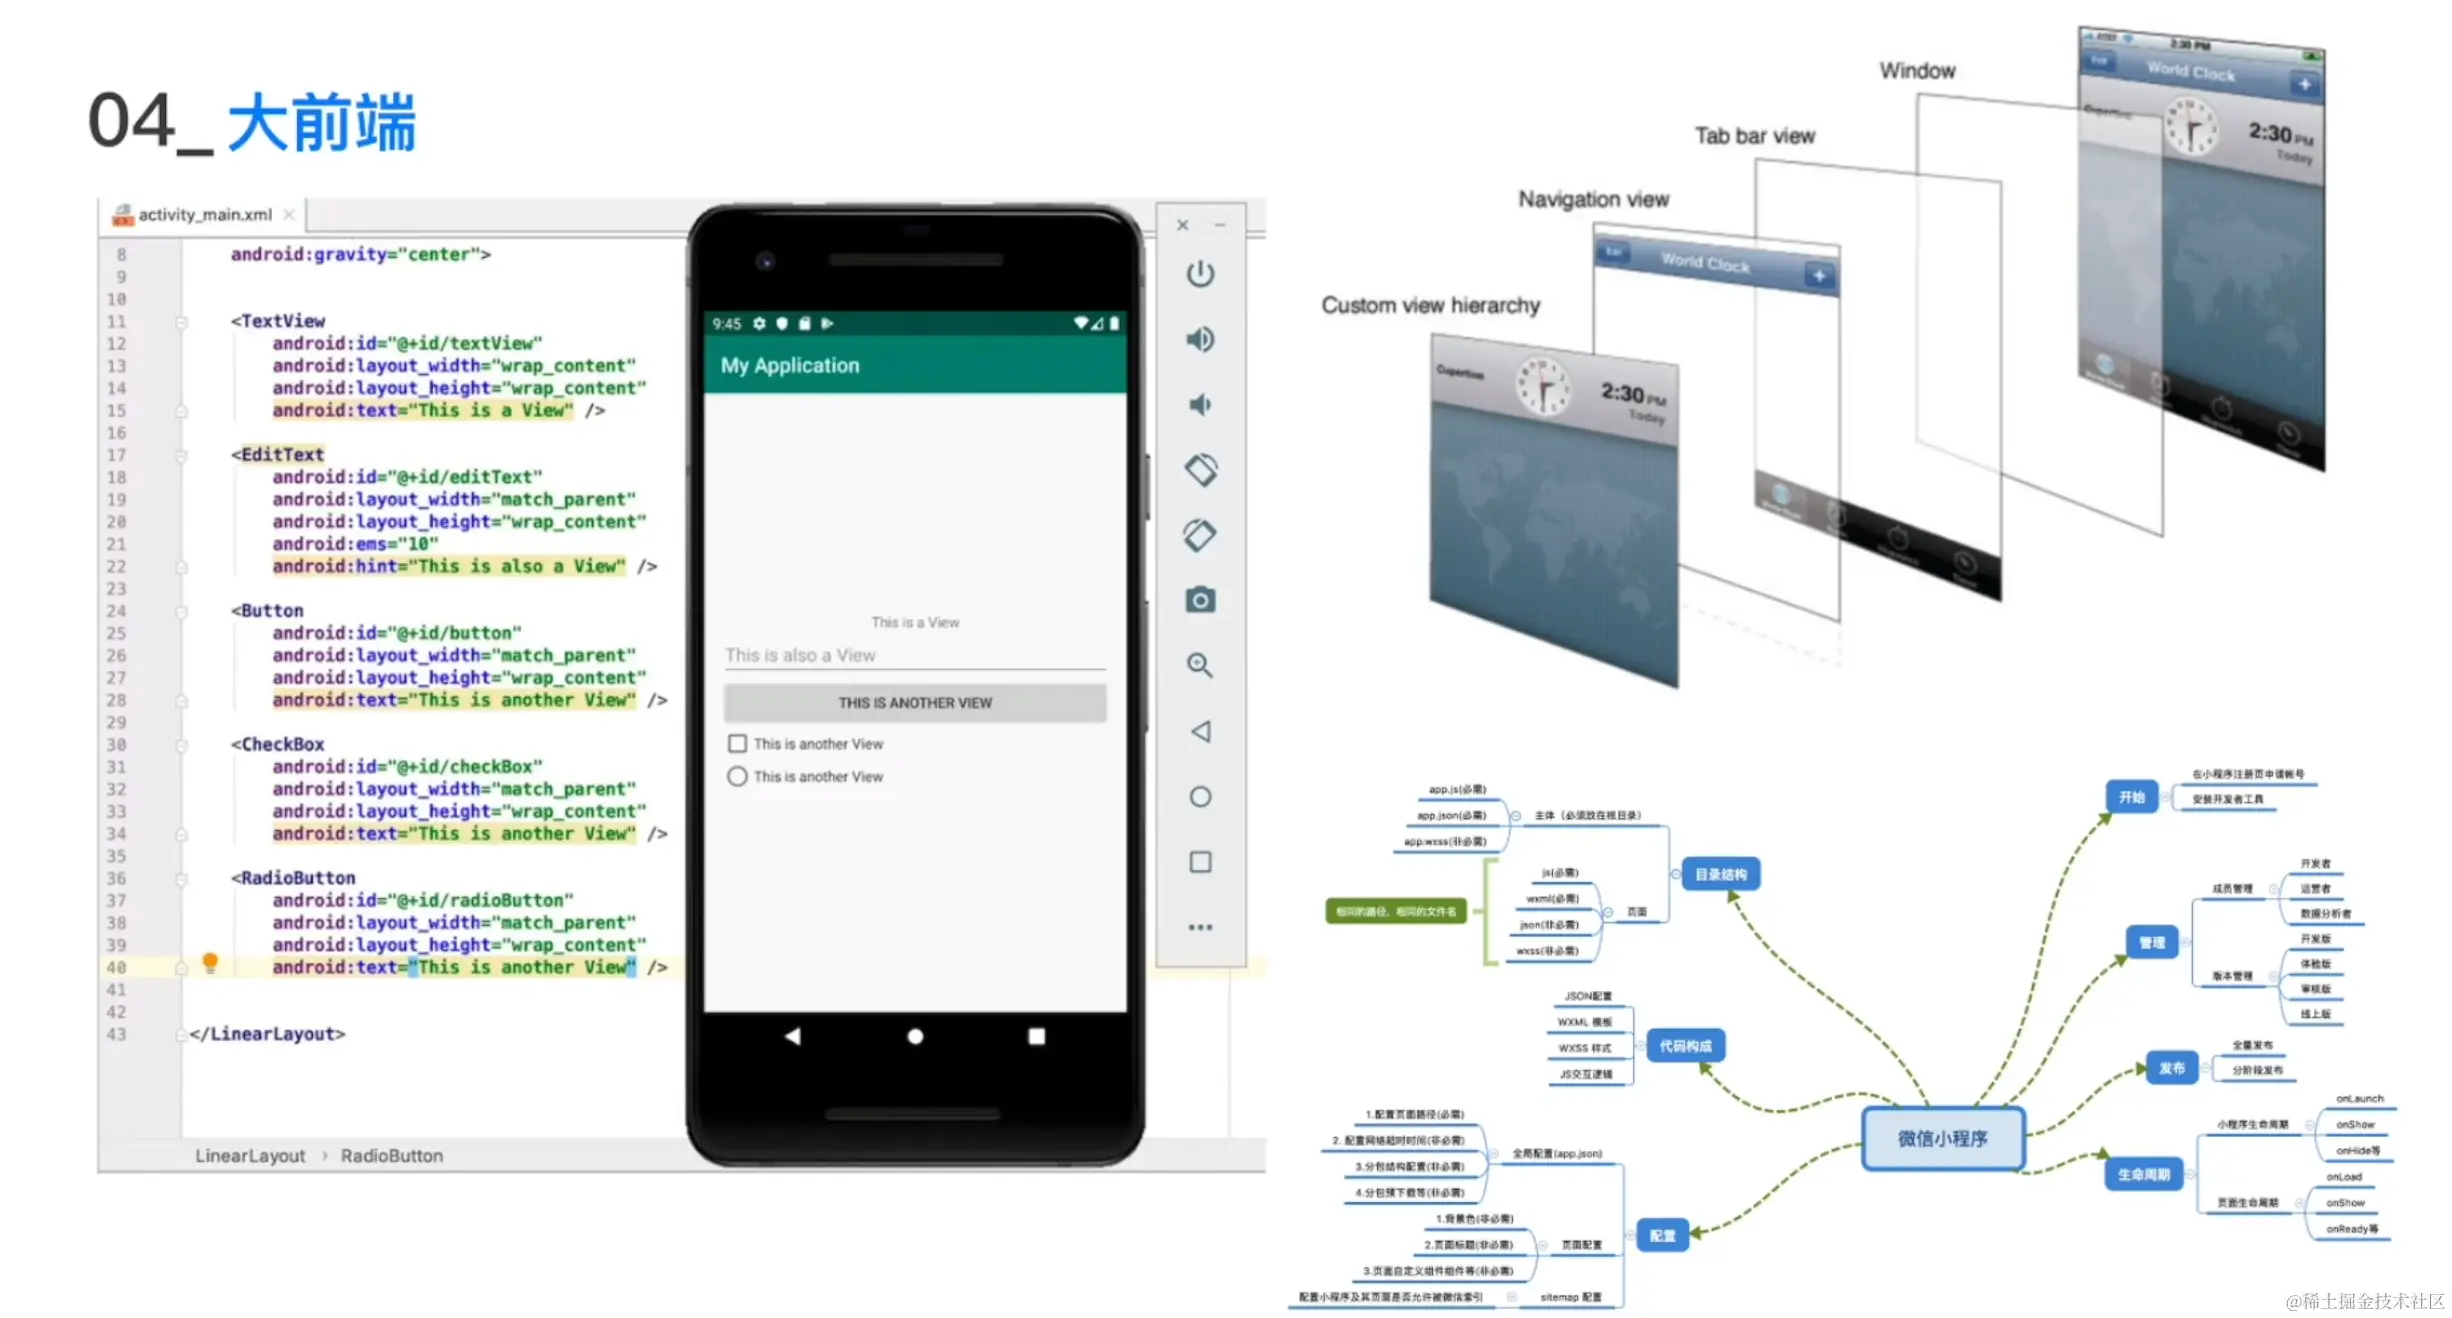The height and width of the screenshot is (1318, 2452).
Task: Activate the emulator zoom magnifier icon
Action: (x=1200, y=665)
